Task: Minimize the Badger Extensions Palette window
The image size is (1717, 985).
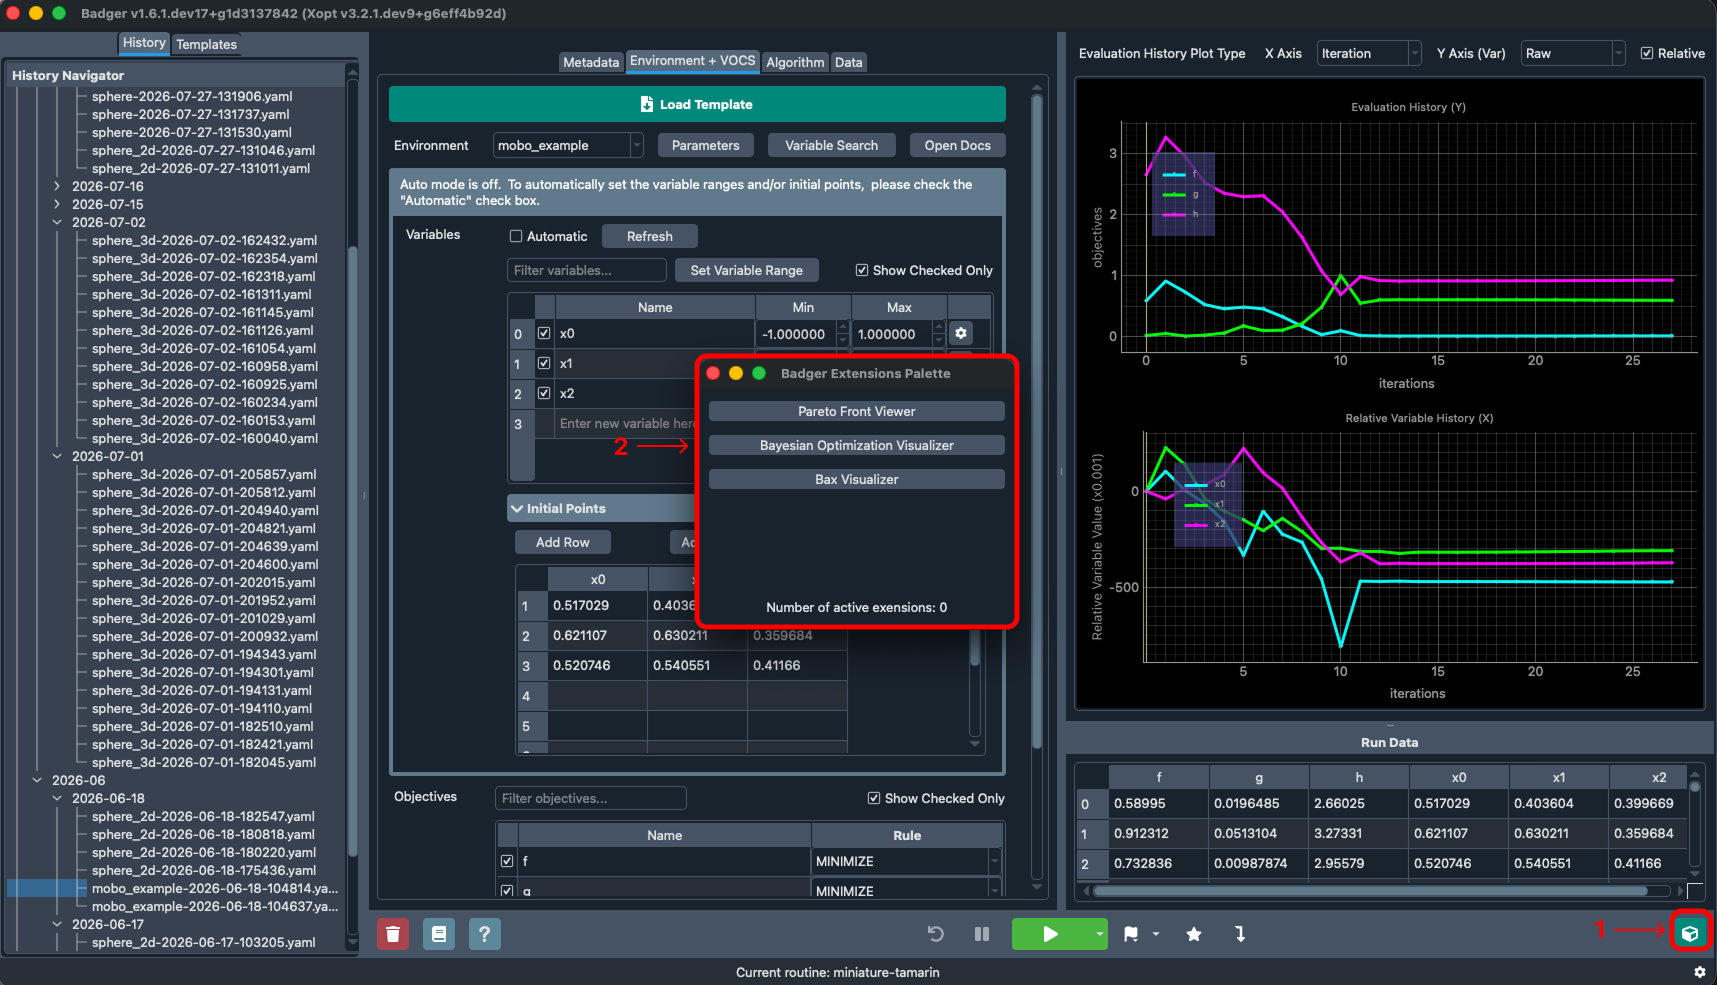Action: 736,373
